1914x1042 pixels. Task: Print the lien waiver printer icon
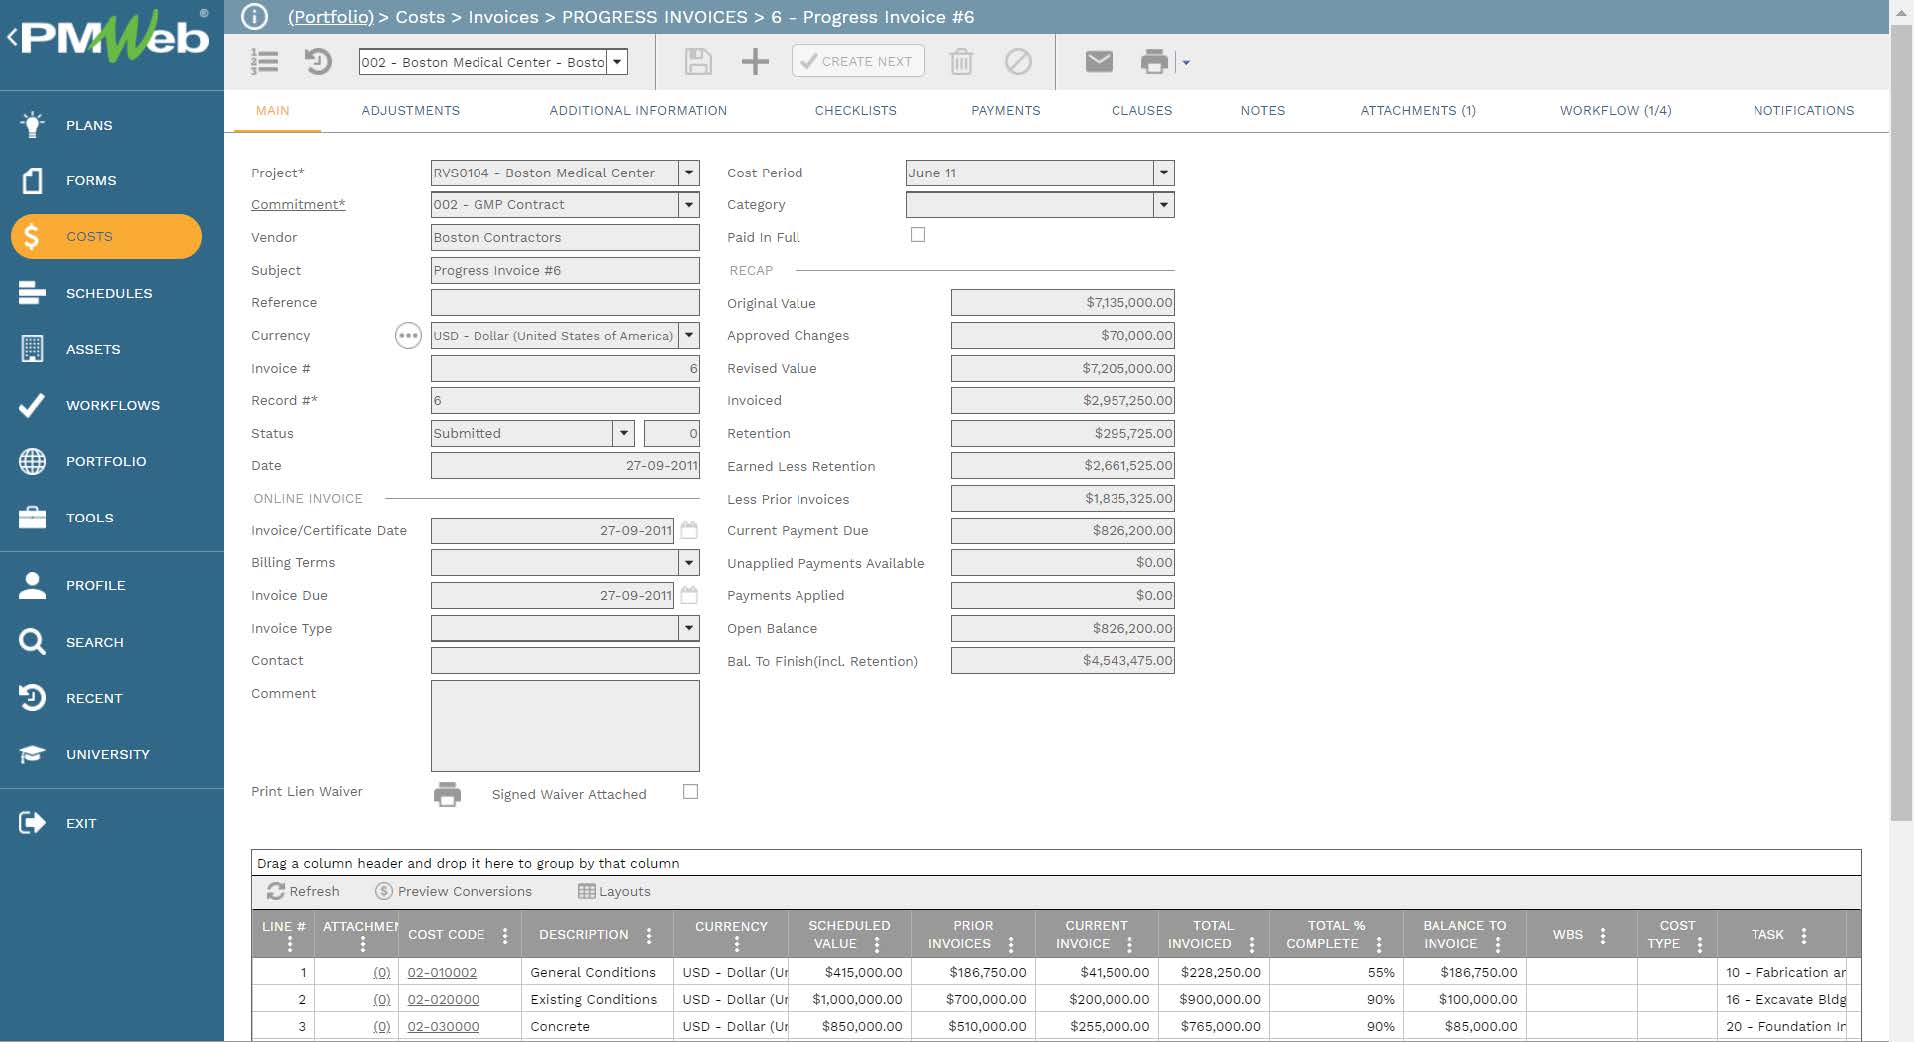(x=447, y=794)
